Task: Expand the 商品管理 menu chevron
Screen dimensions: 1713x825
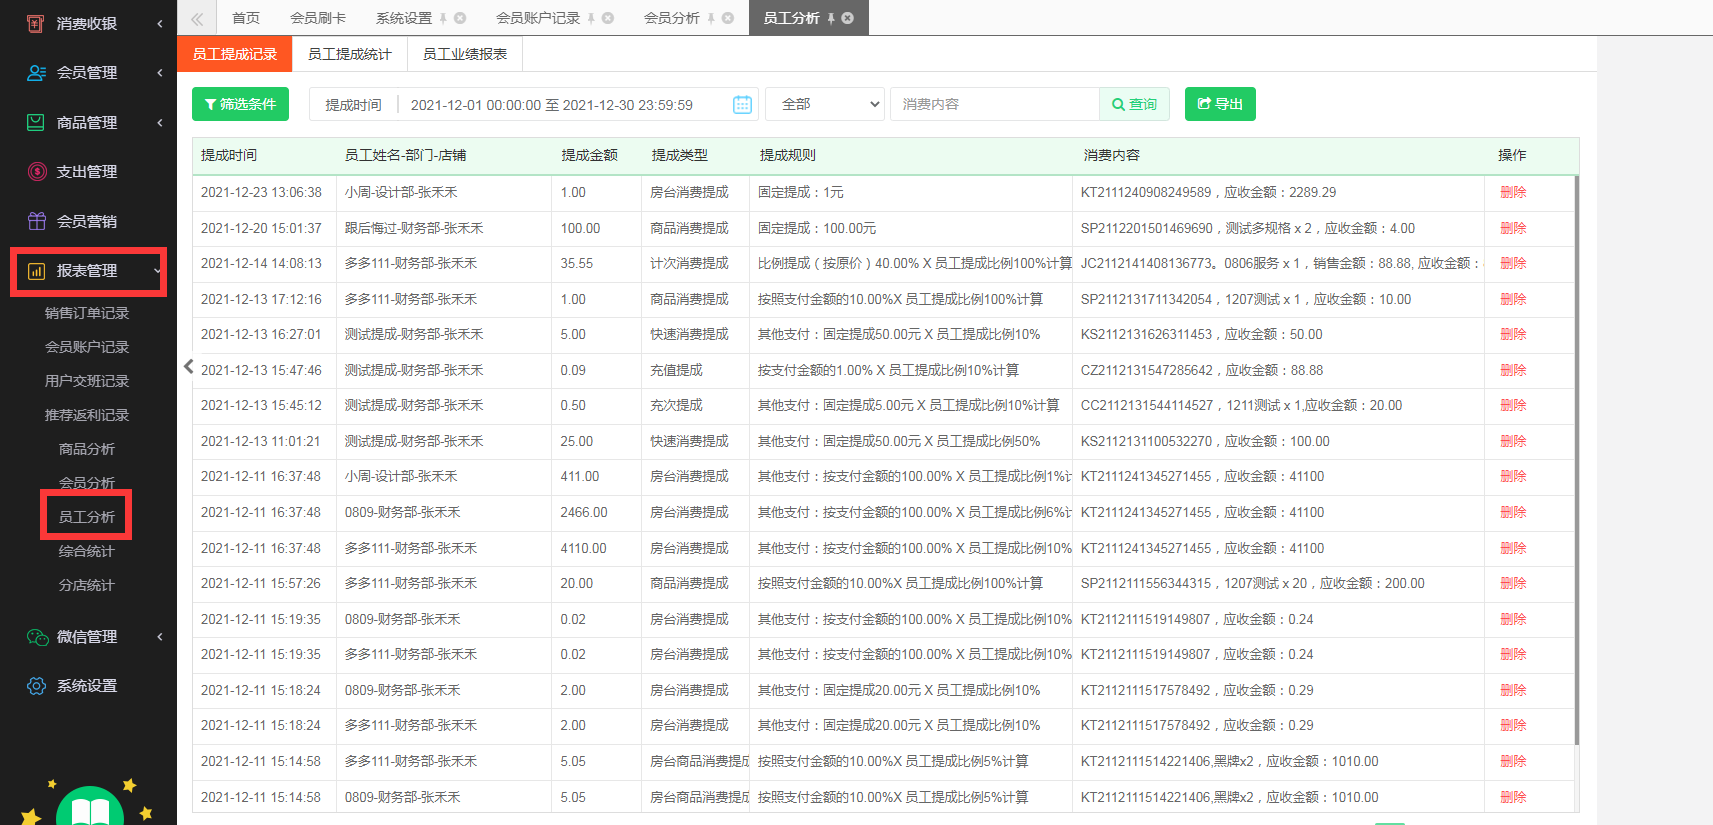Action: pyautogui.click(x=160, y=122)
